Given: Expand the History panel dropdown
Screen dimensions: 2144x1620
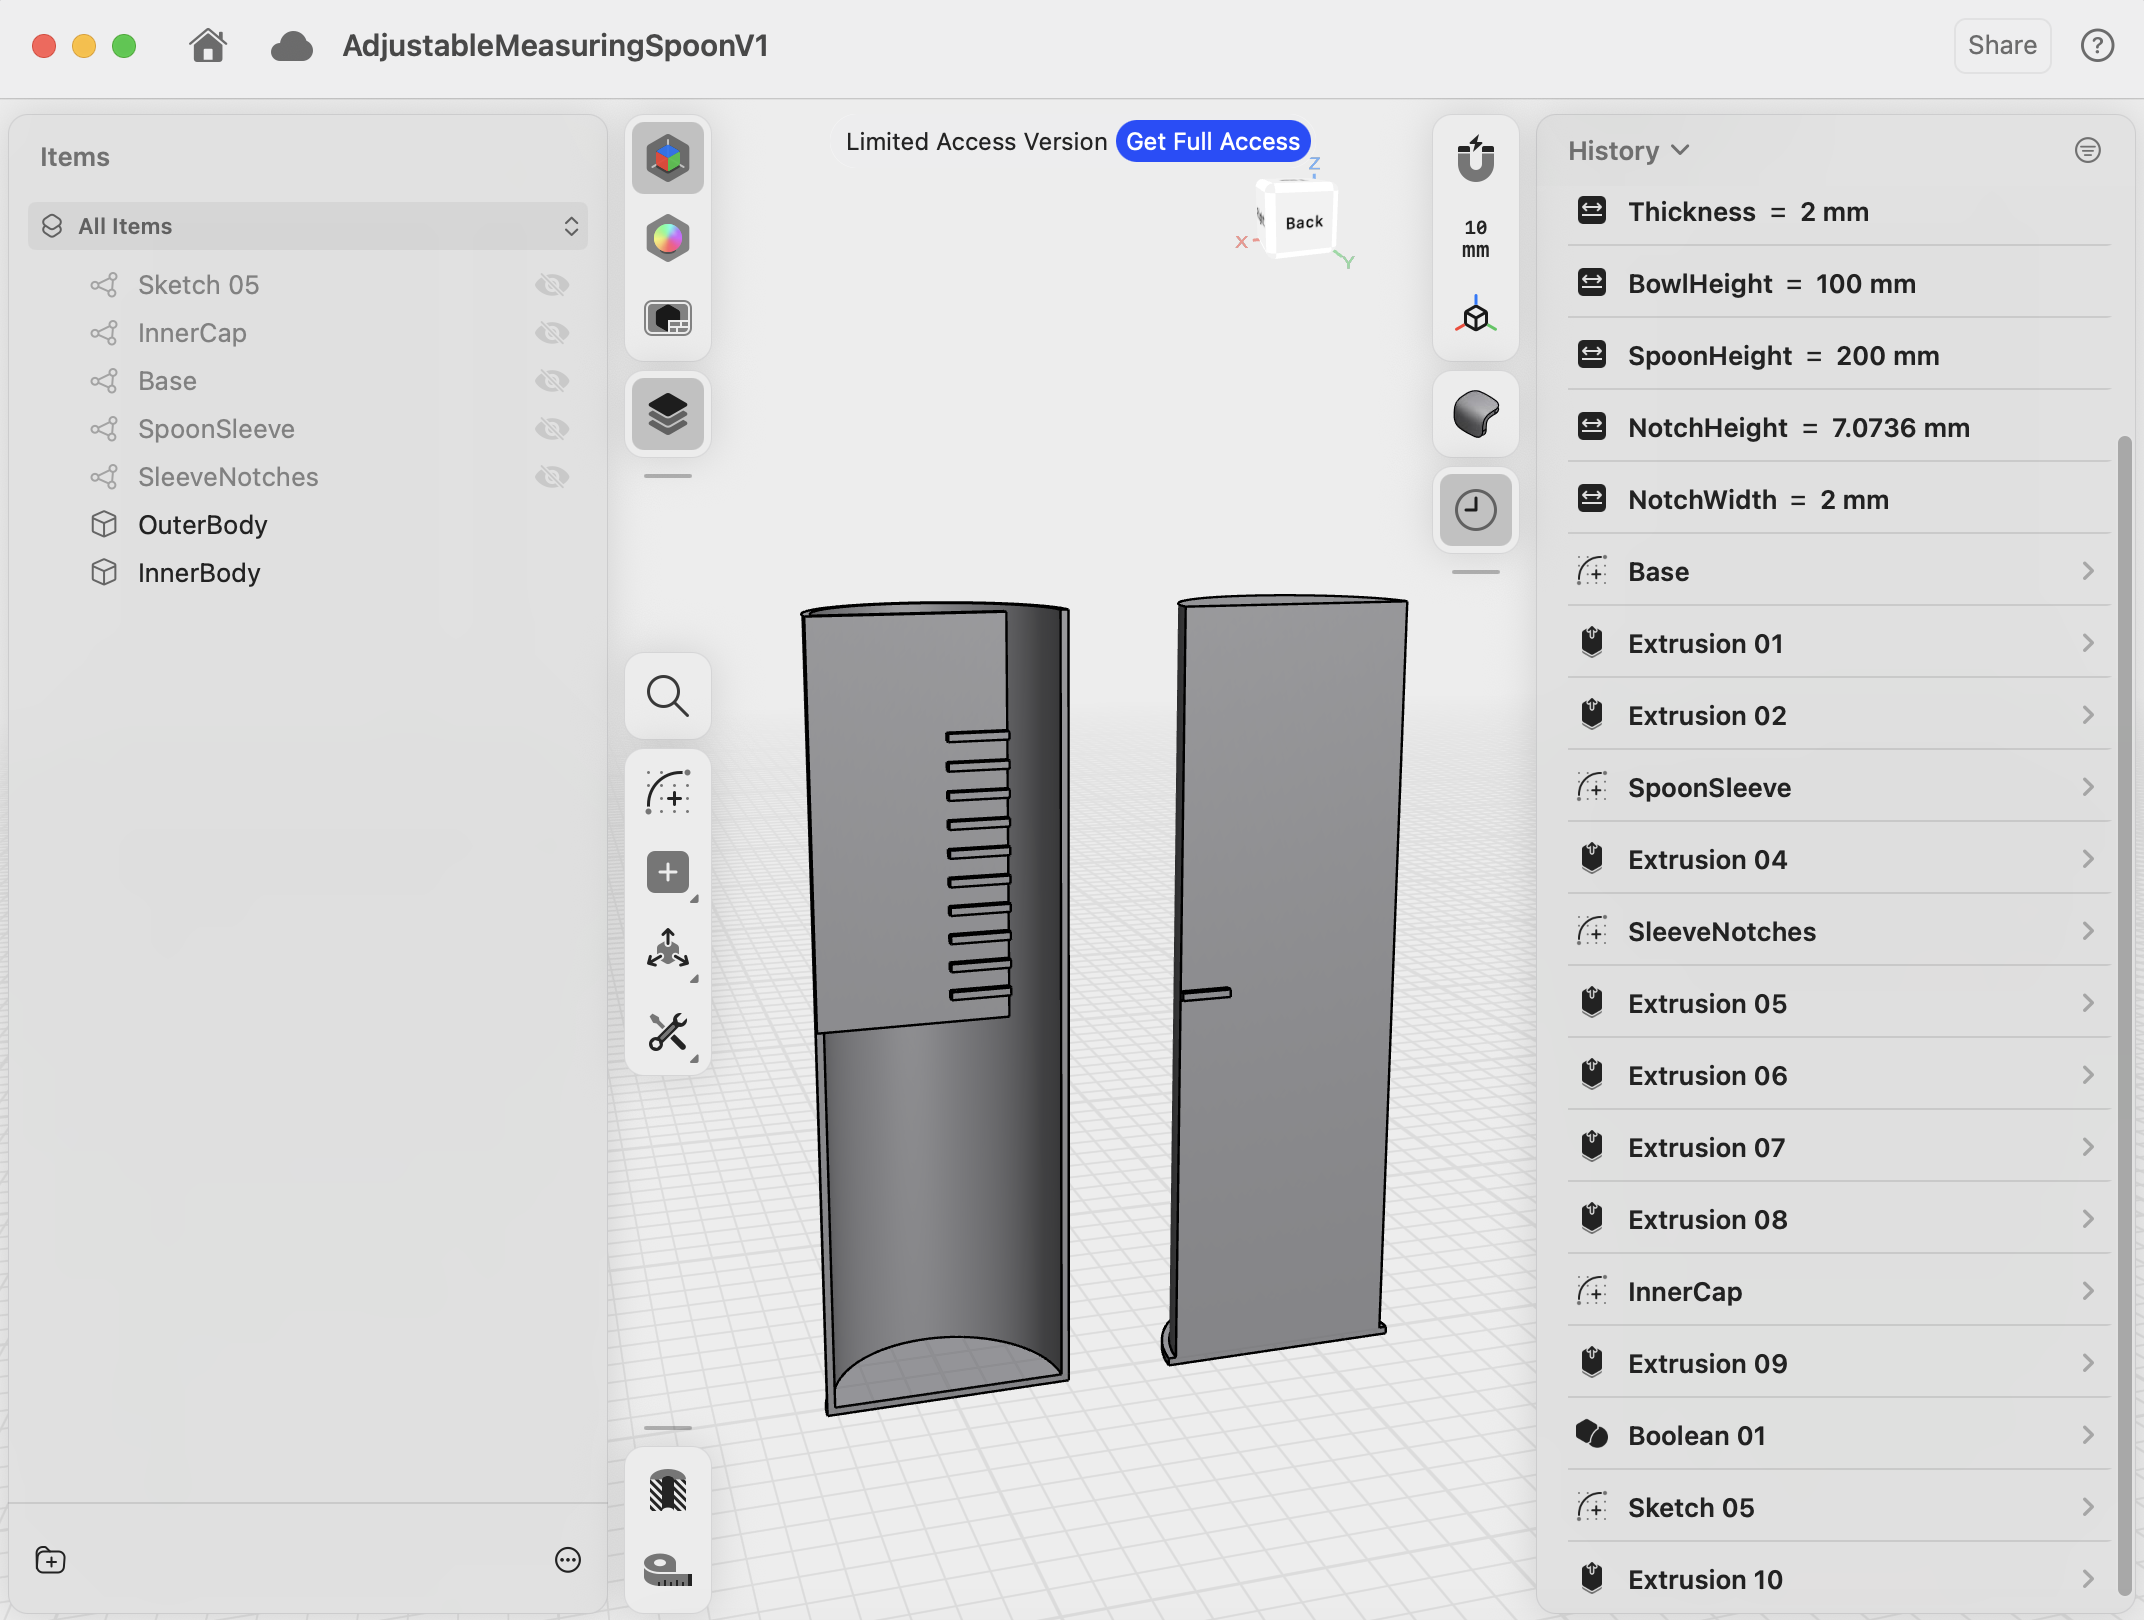Looking at the screenshot, I should [x=1628, y=151].
